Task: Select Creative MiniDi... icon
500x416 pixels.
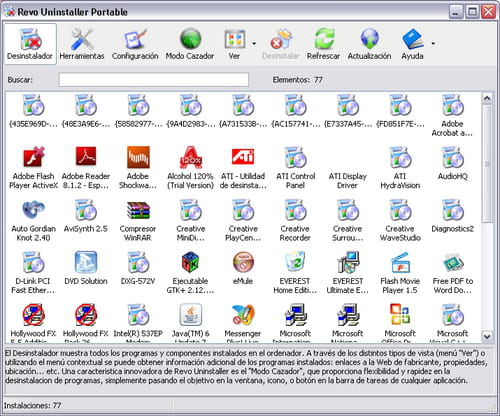Action: click(190, 209)
